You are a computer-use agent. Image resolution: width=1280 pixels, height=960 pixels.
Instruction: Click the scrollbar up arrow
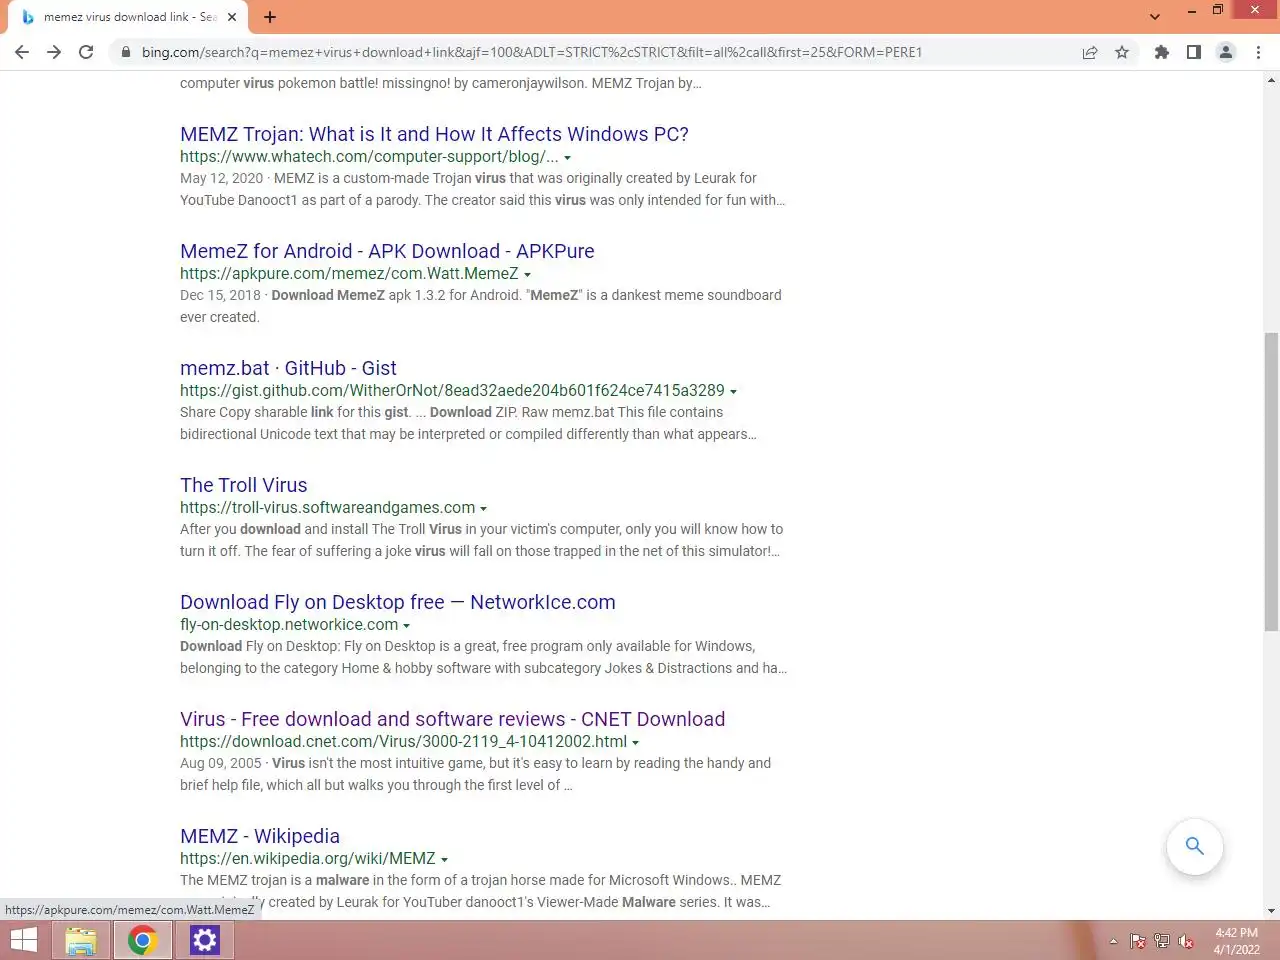1271,78
